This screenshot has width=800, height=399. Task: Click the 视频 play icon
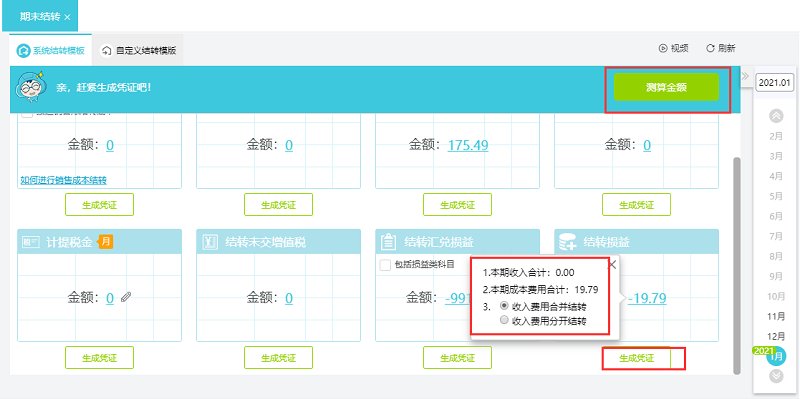(x=663, y=48)
